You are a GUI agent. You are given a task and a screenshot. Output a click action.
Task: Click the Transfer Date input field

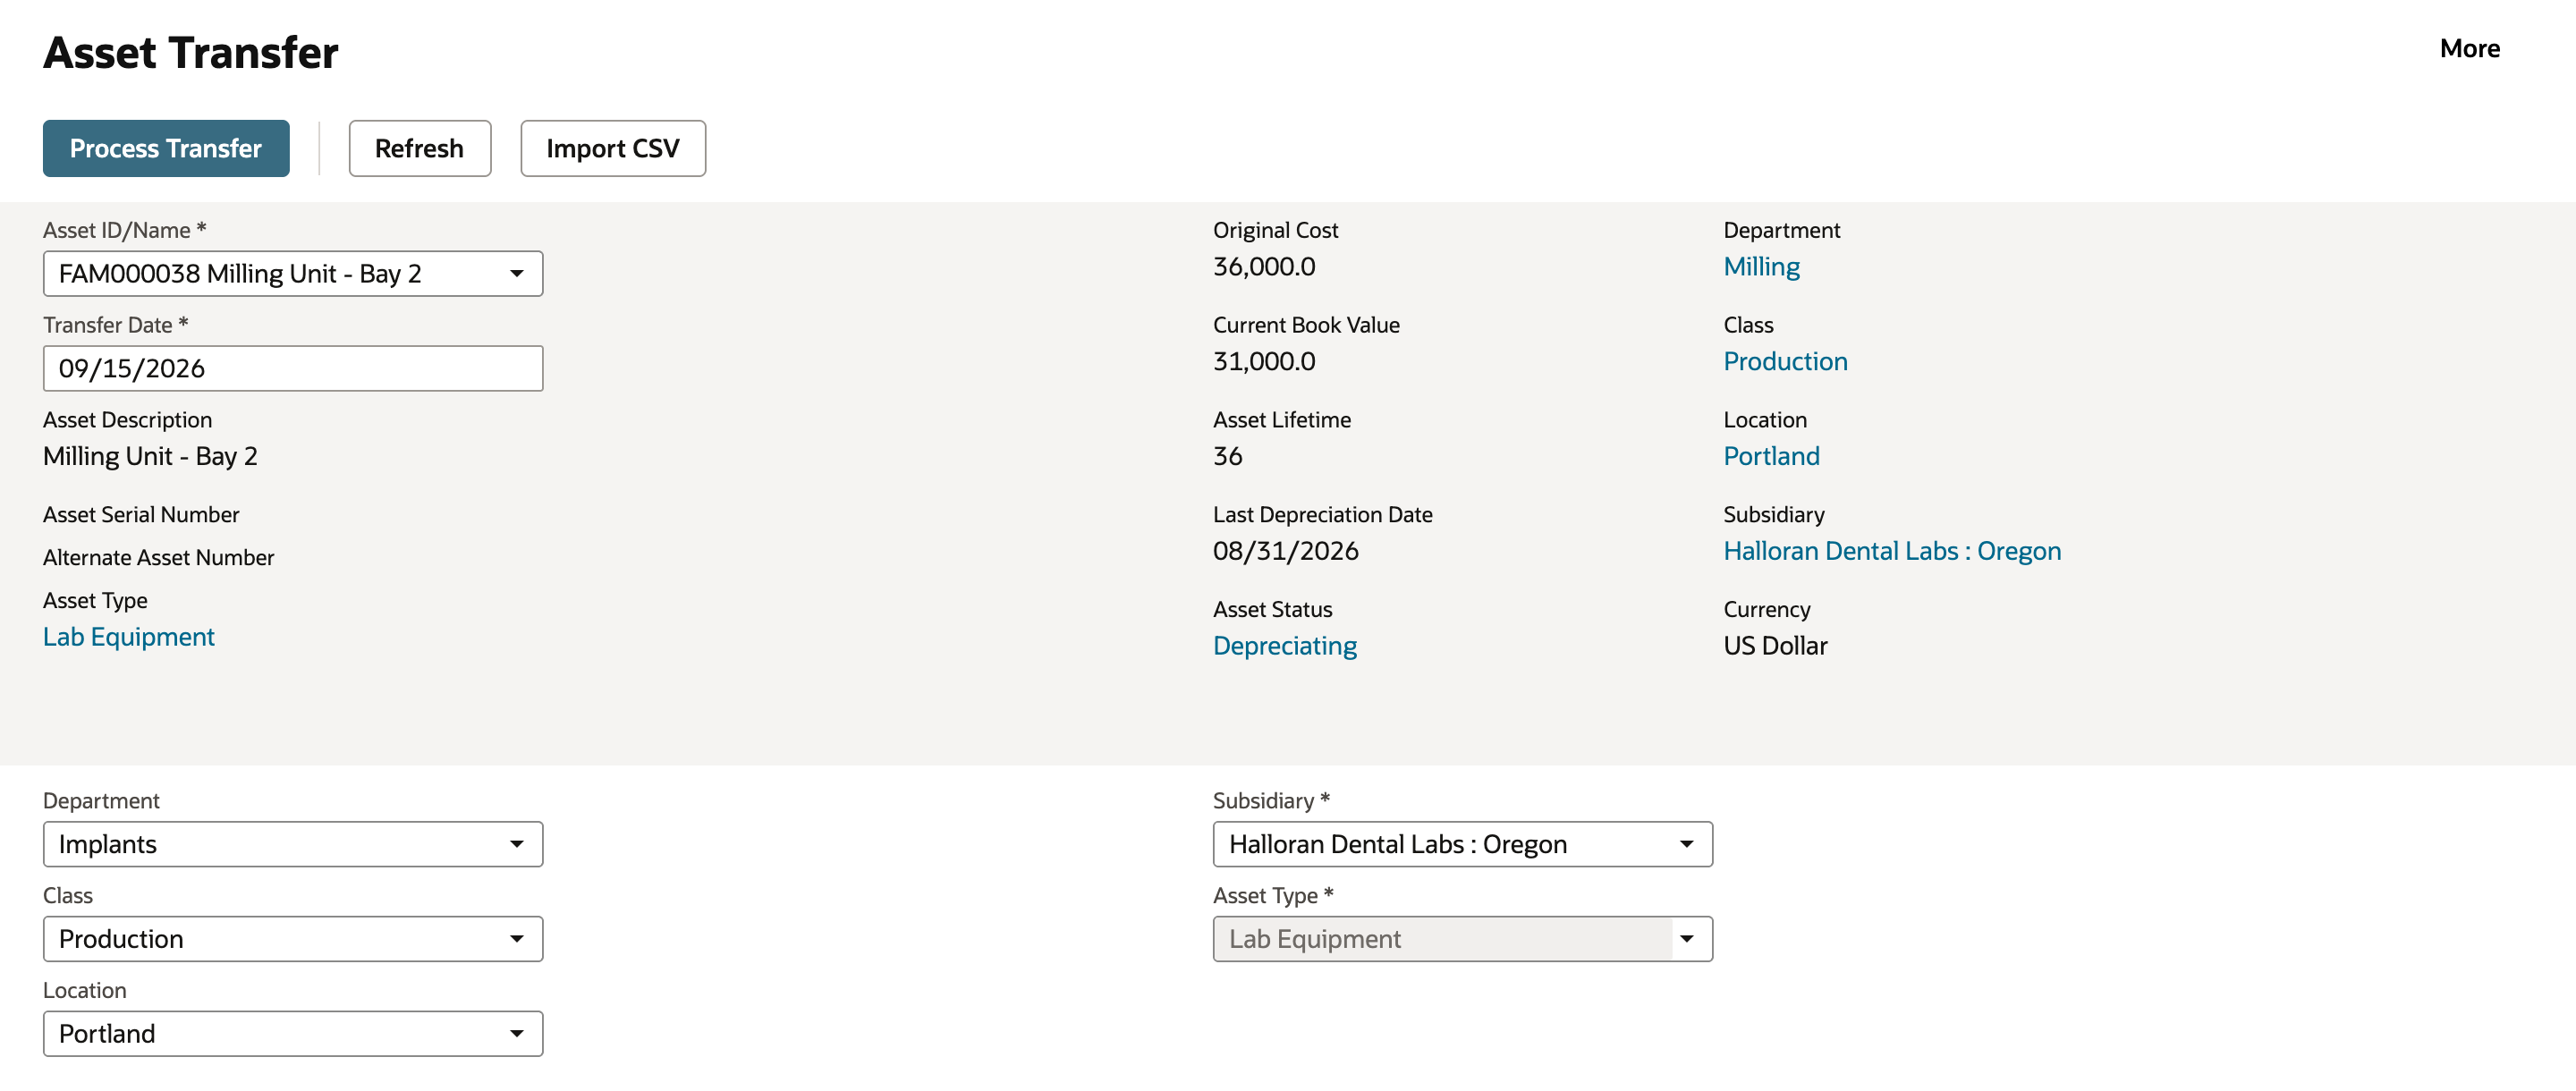coord(293,368)
